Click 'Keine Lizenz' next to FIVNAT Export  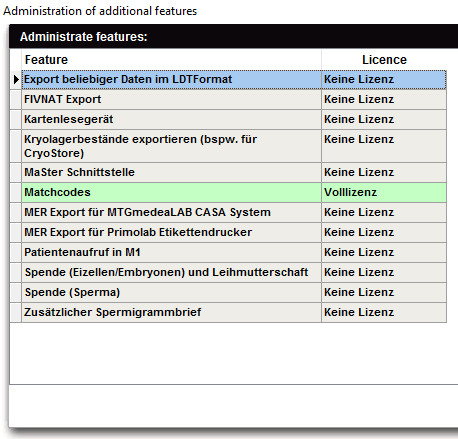tap(384, 99)
